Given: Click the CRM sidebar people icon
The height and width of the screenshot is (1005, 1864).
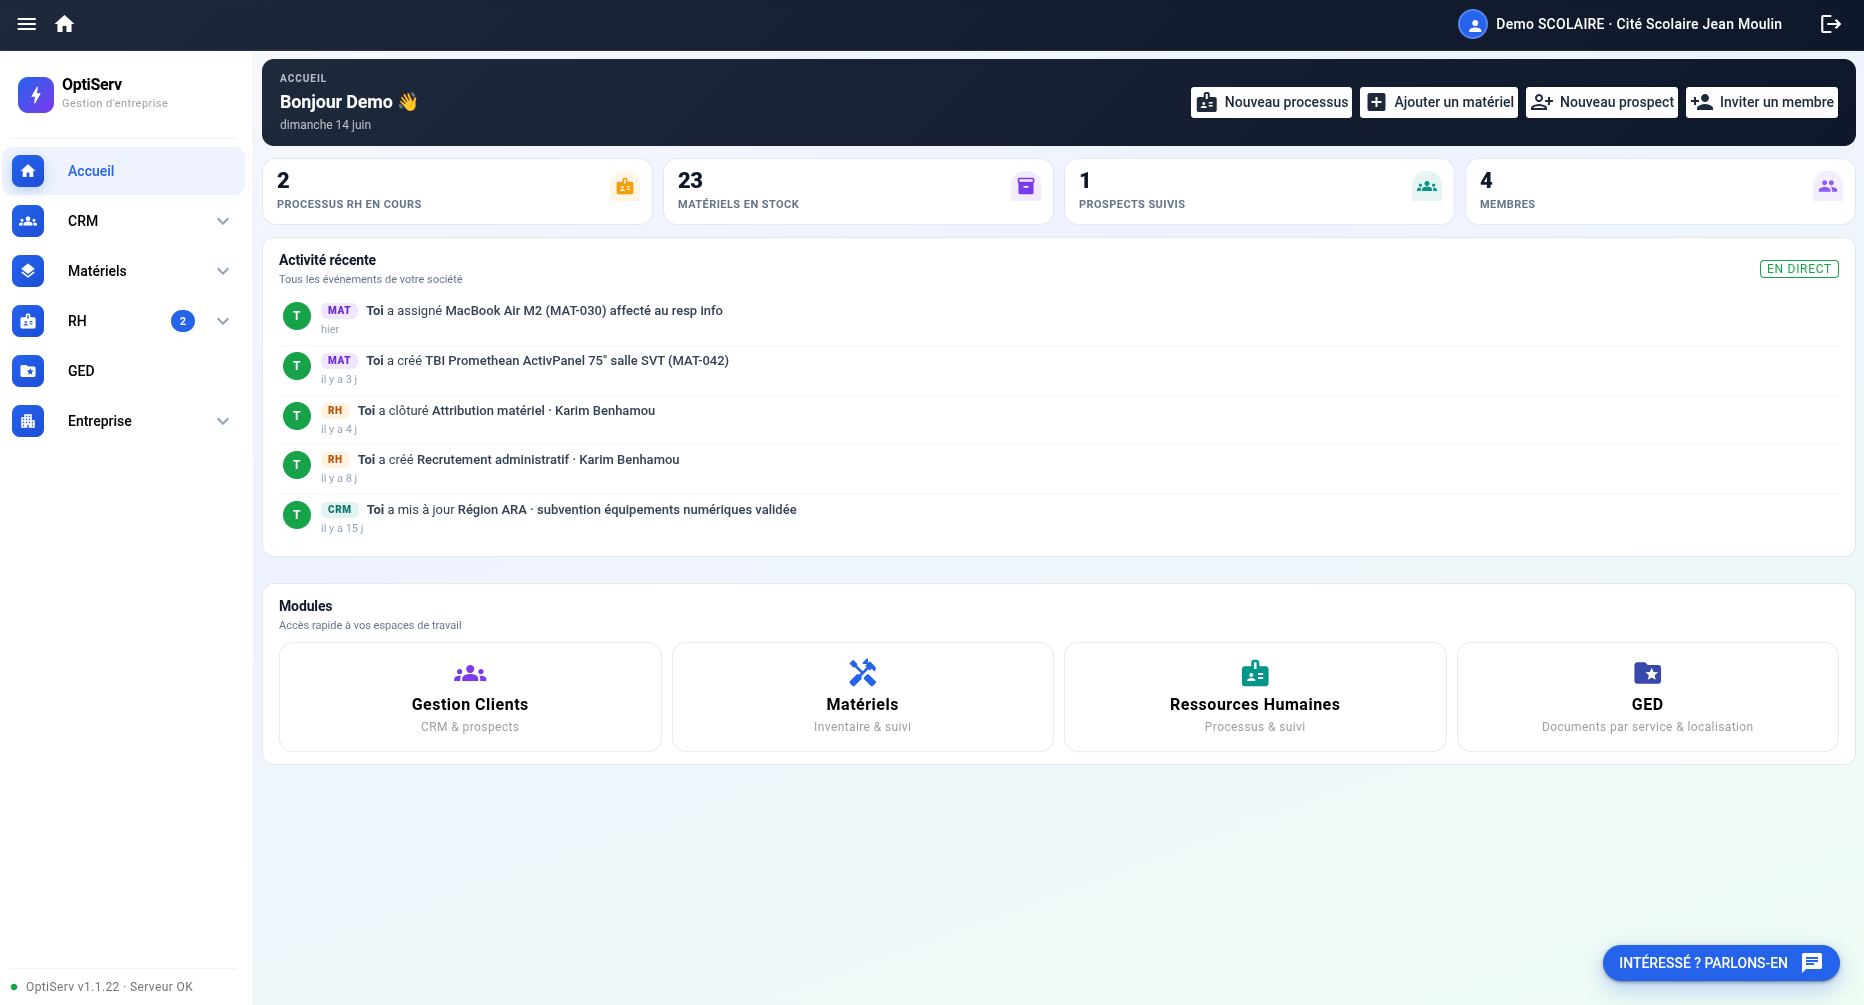Looking at the screenshot, I should click(x=28, y=221).
